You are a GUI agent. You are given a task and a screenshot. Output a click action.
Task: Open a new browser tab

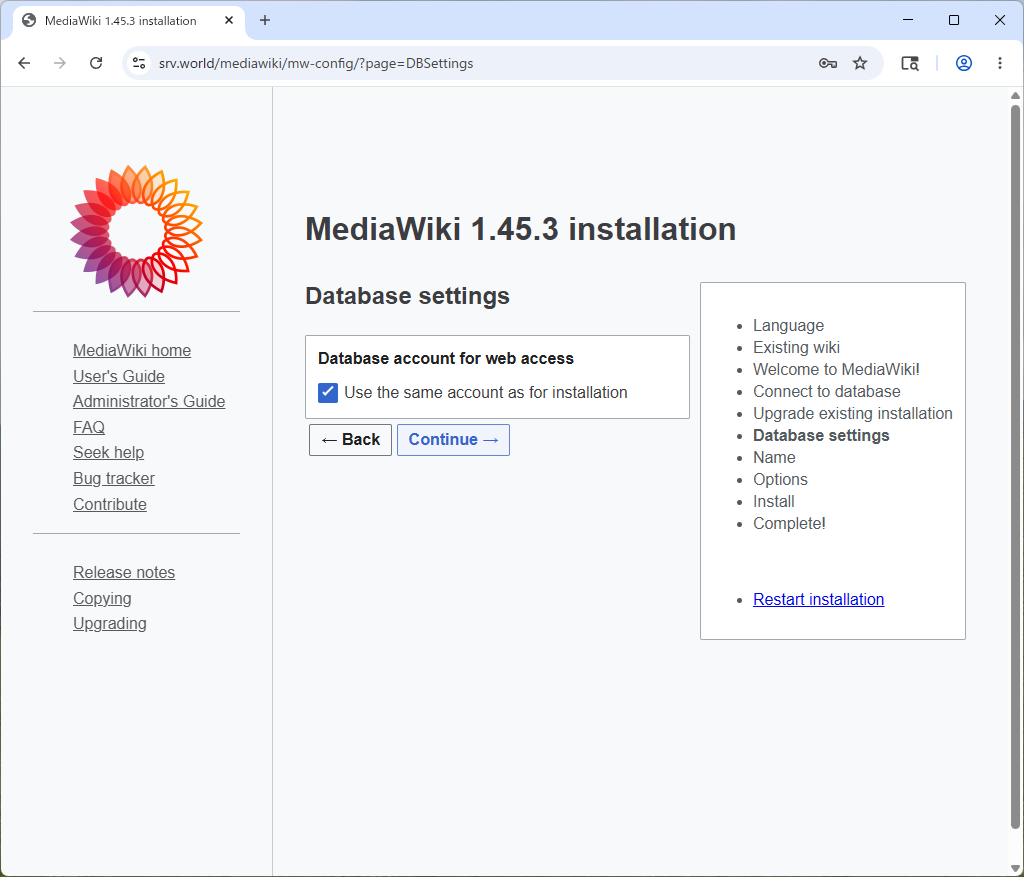[264, 20]
